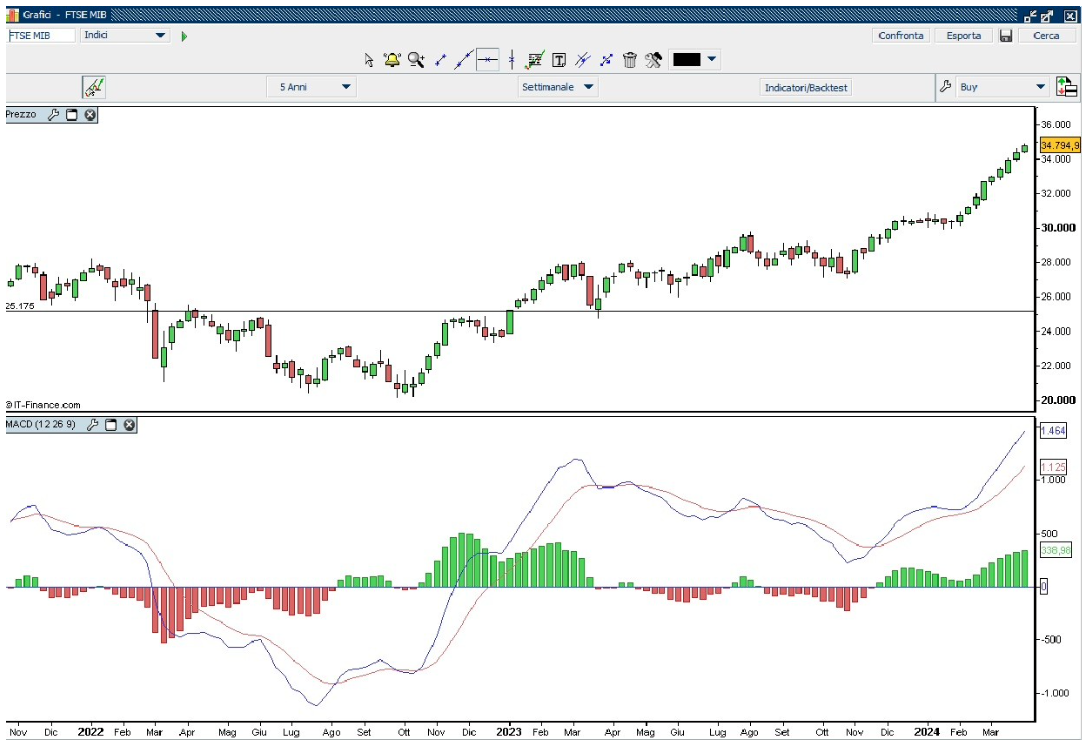The height and width of the screenshot is (746, 1082).
Task: Select the text annotation tool
Action: click(559, 60)
